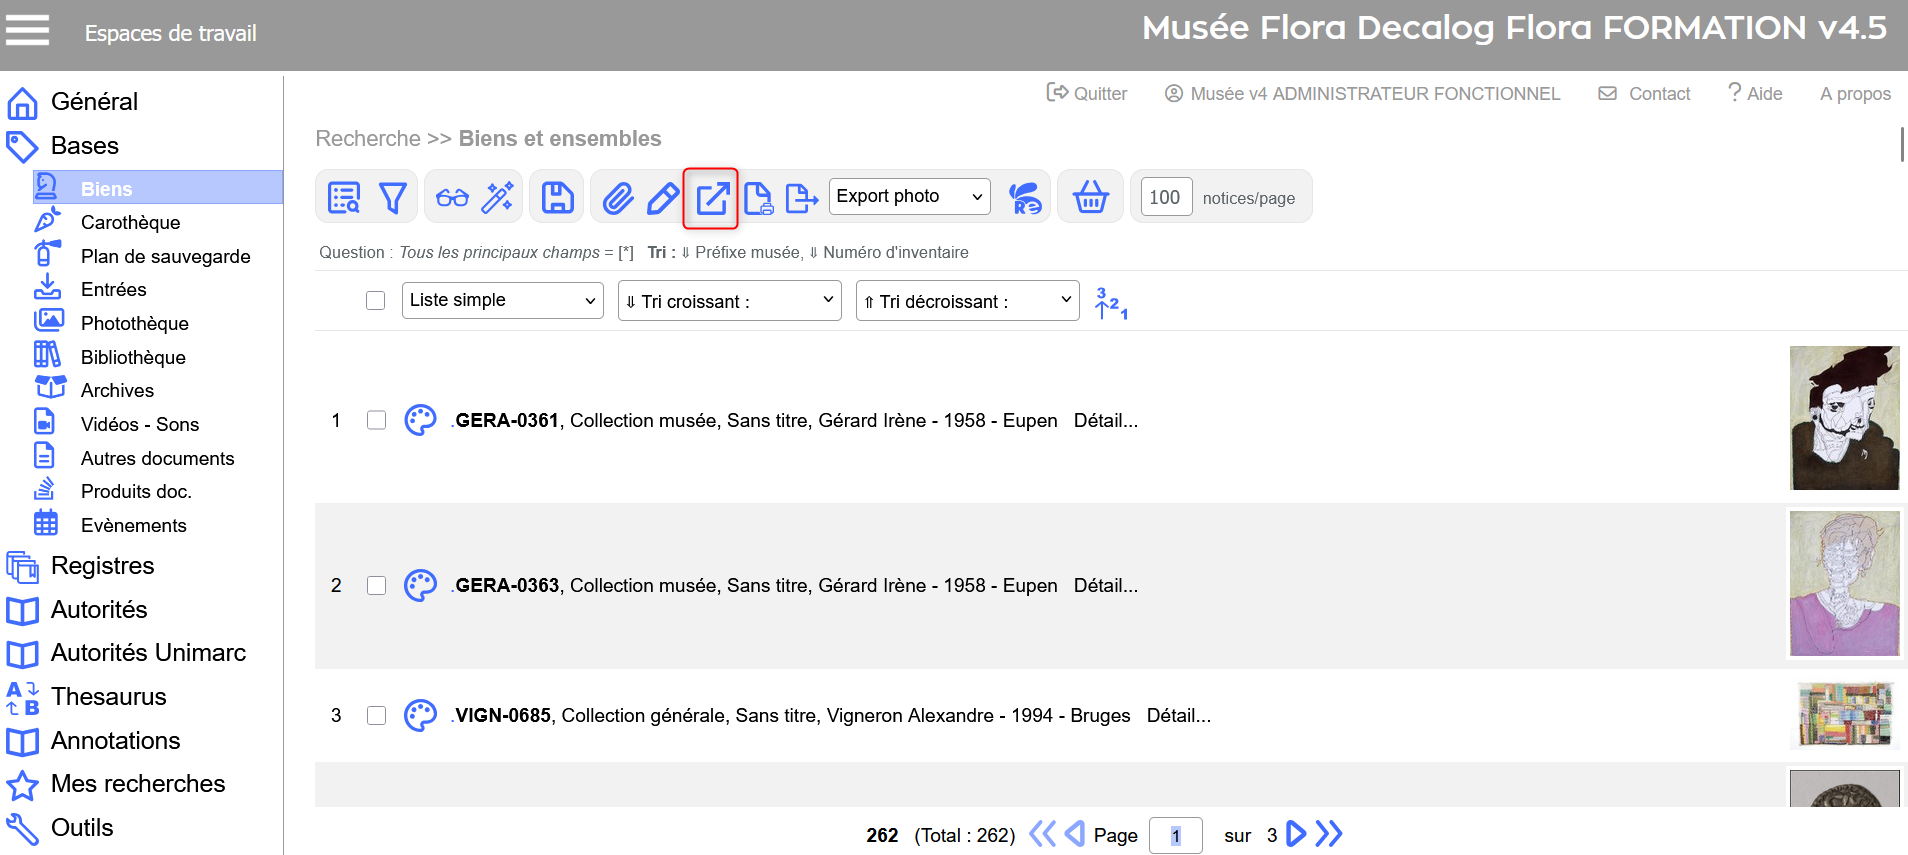This screenshot has height=855, width=1908.
Task: Select Thesaurus in the left menu
Action: coord(108,697)
